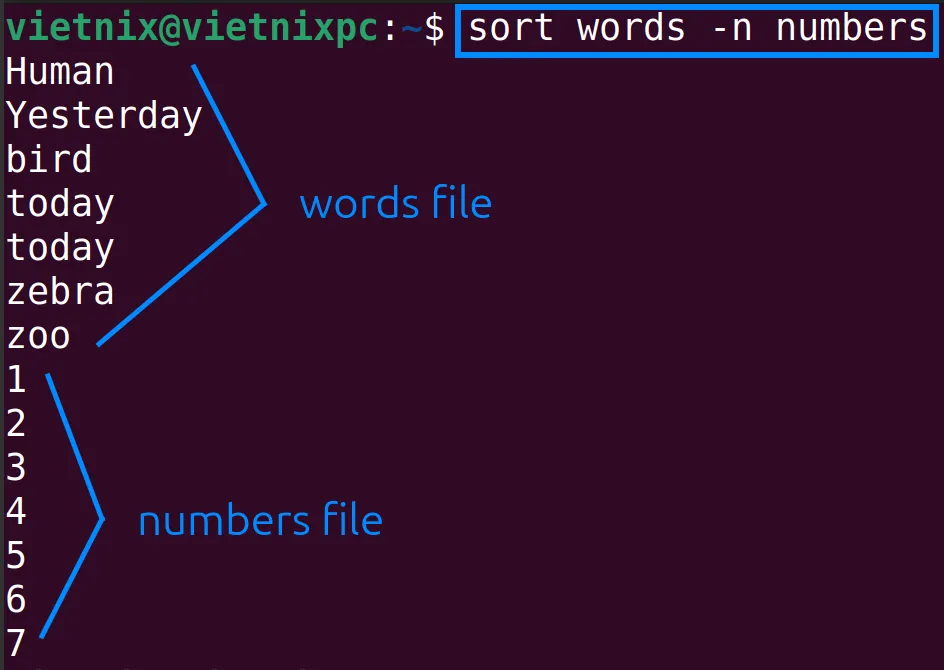Select the "zoo" output line
944x670 pixels.
(38, 337)
